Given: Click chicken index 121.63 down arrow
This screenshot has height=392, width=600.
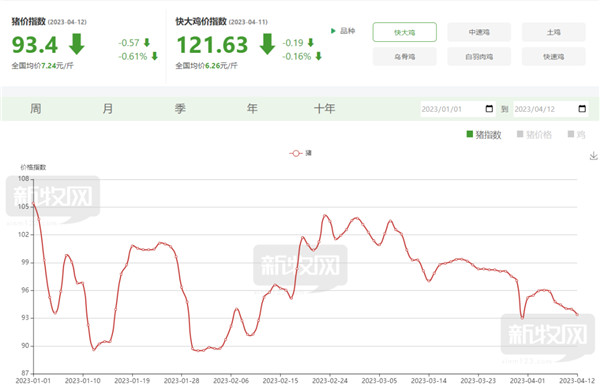Looking at the screenshot, I should 267,44.
